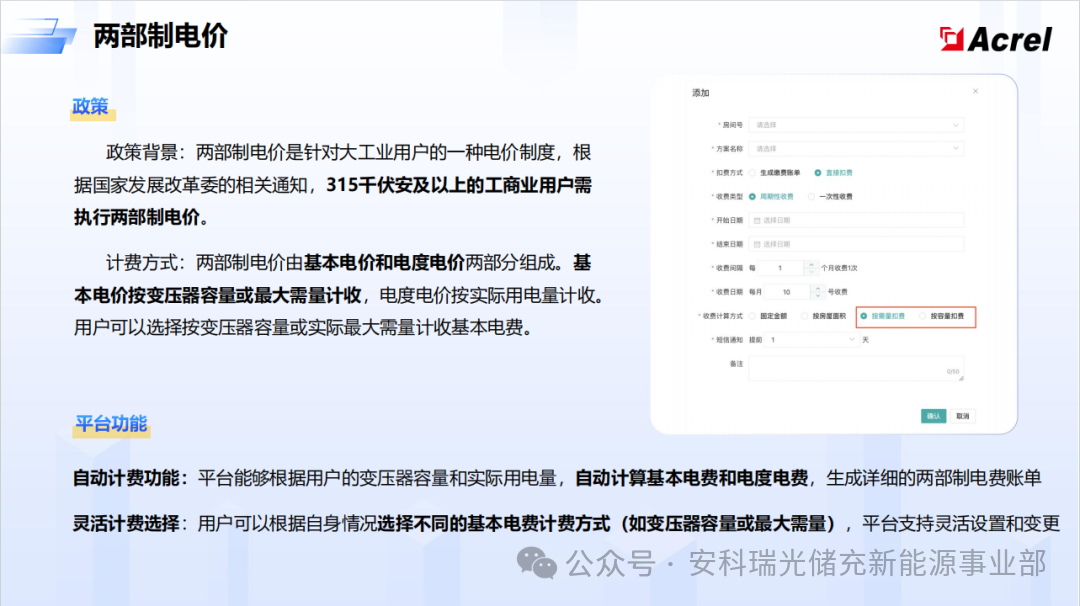The height and width of the screenshot is (606, 1080).
Task: Click the Acrel logo
Action: pos(996,39)
